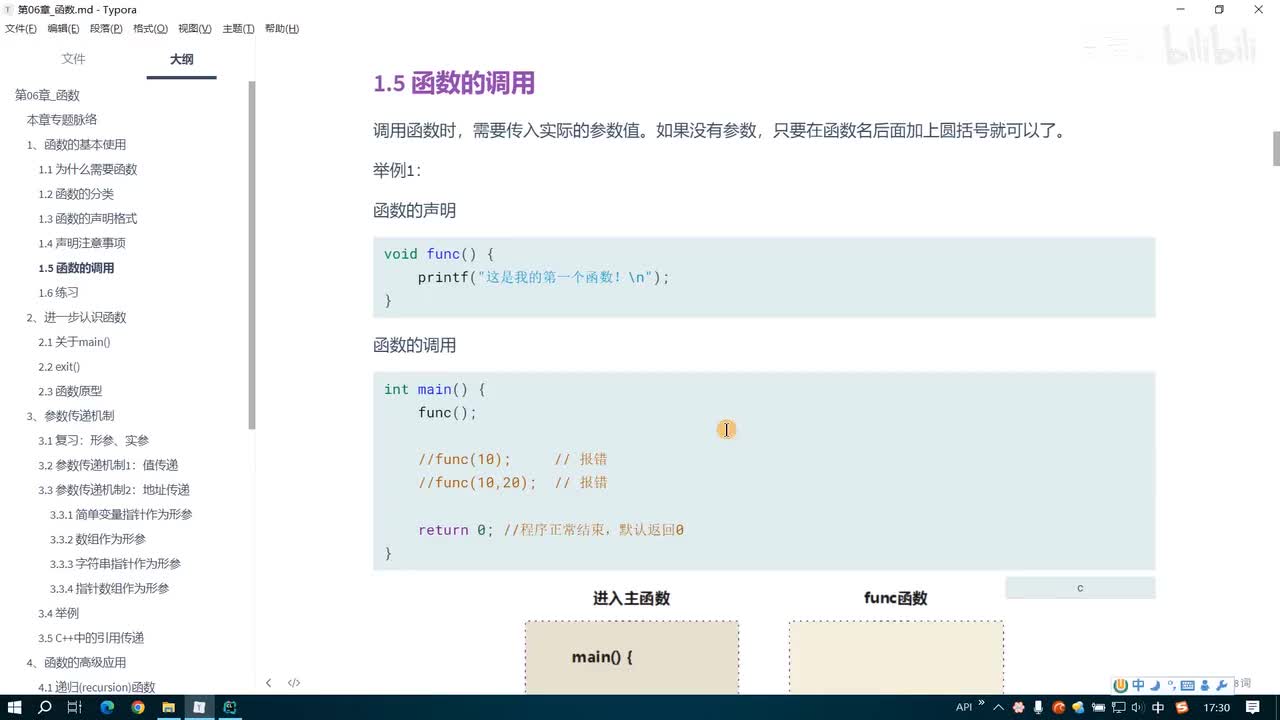Open the soft keyboard from IME toolbar
Viewport: 1280px width, 720px height.
pyautogui.click(x=1188, y=686)
